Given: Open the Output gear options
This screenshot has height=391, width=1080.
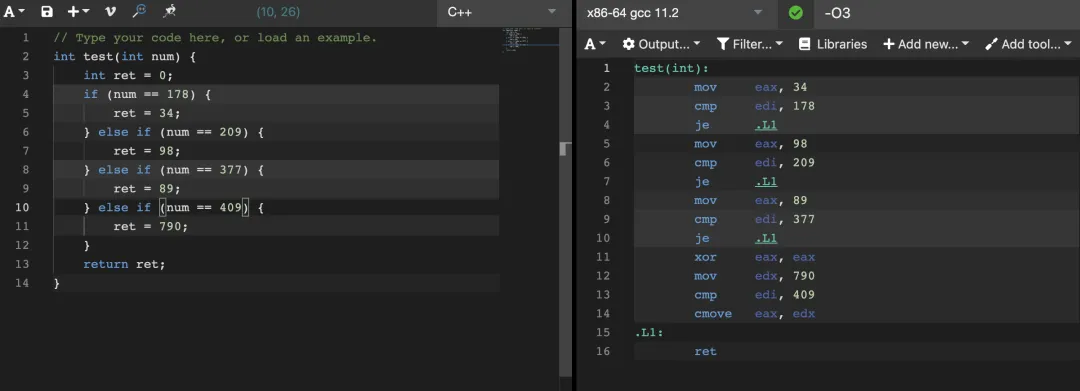Looking at the screenshot, I should tap(661, 44).
